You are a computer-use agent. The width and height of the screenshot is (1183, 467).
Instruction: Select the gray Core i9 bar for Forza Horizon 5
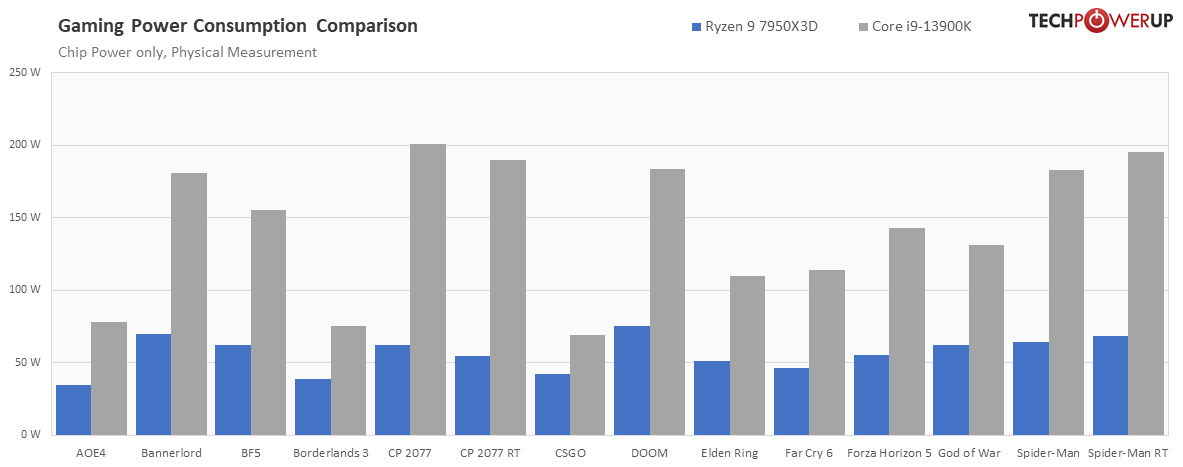tap(907, 332)
